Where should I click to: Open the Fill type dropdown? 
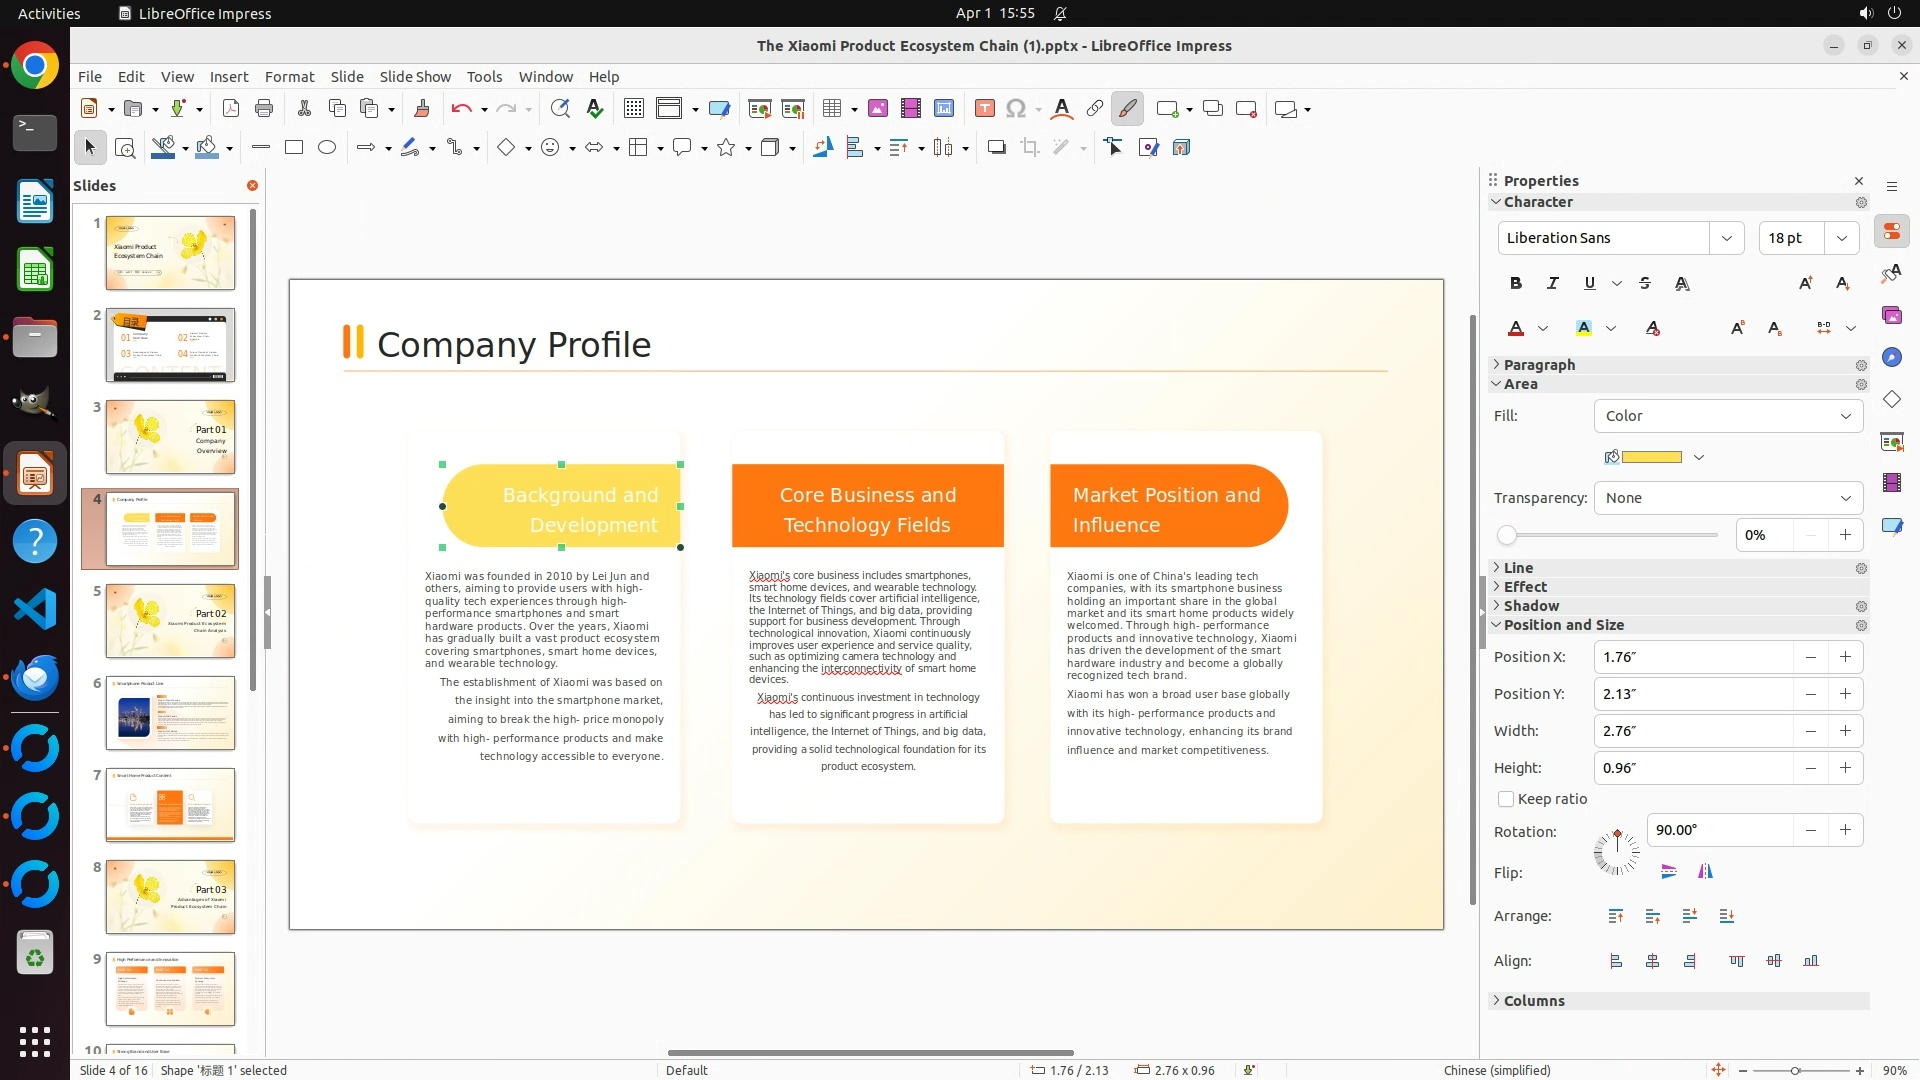(x=1728, y=416)
